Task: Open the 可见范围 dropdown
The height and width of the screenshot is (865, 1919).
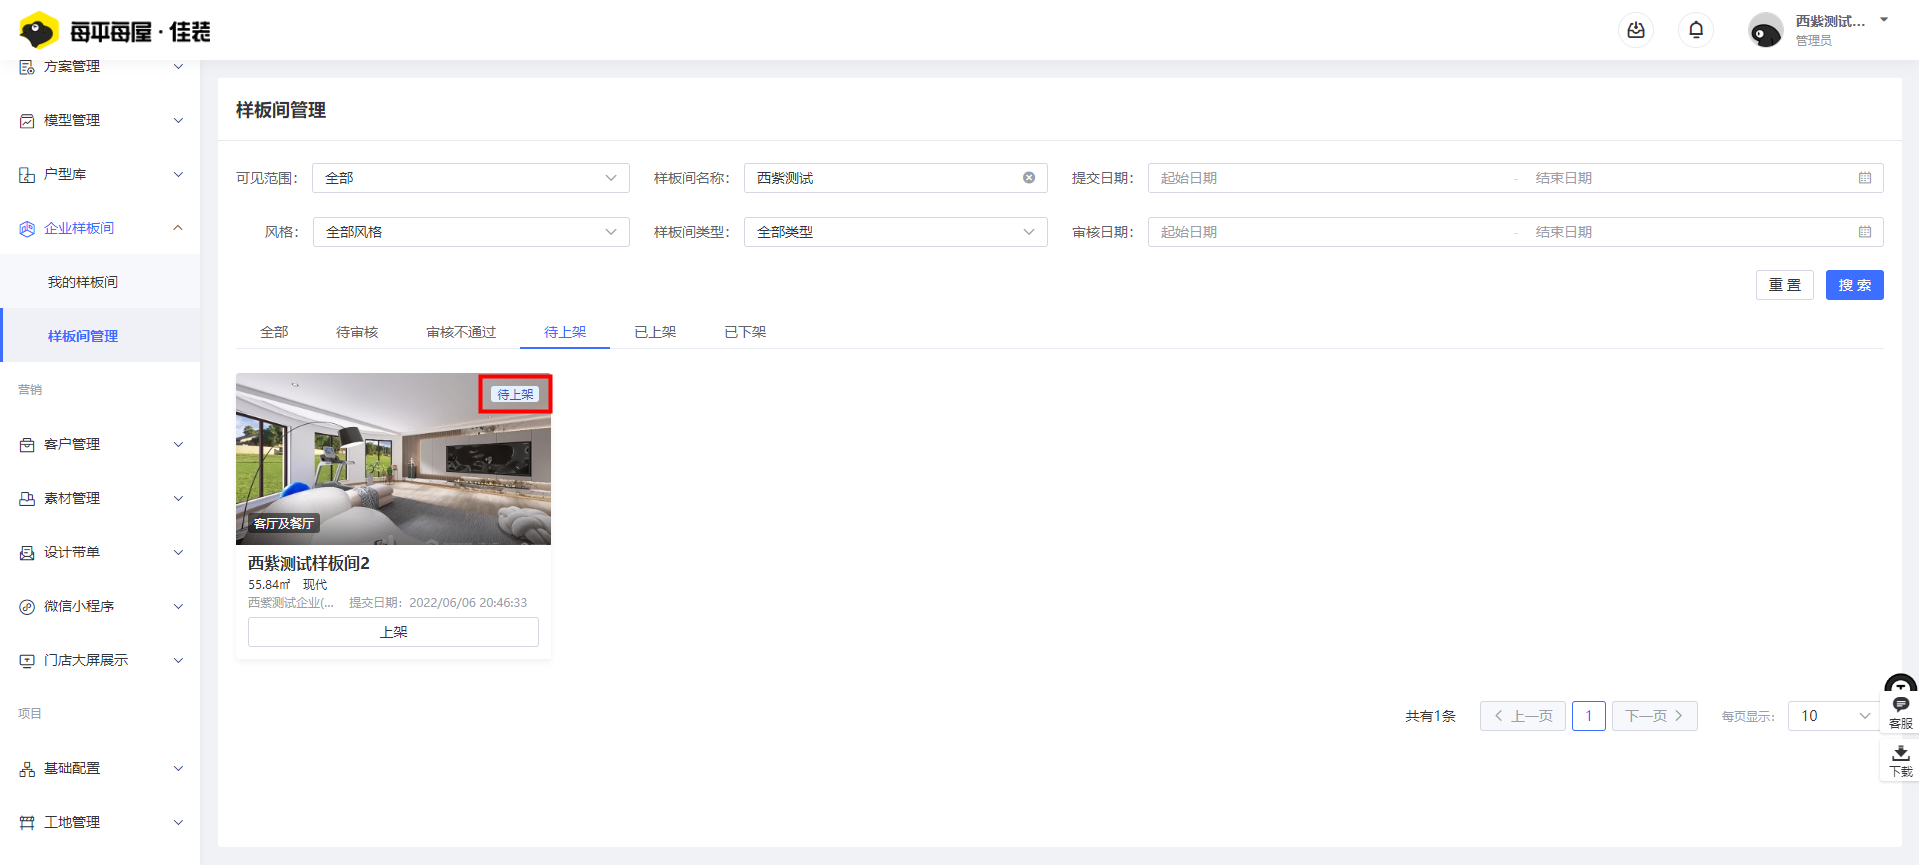Action: (471, 178)
